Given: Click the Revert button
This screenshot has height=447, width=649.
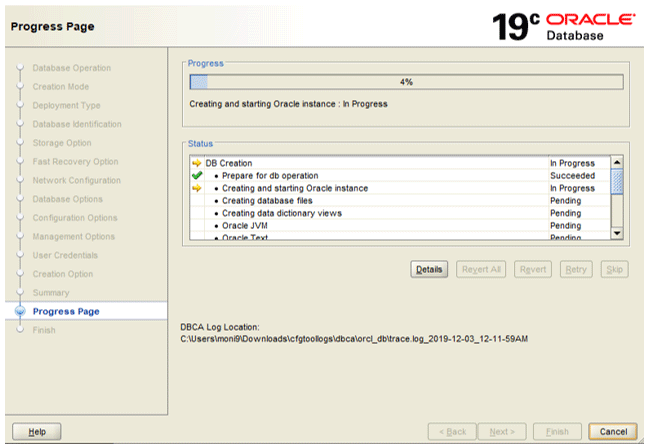Looking at the screenshot, I should (x=533, y=269).
